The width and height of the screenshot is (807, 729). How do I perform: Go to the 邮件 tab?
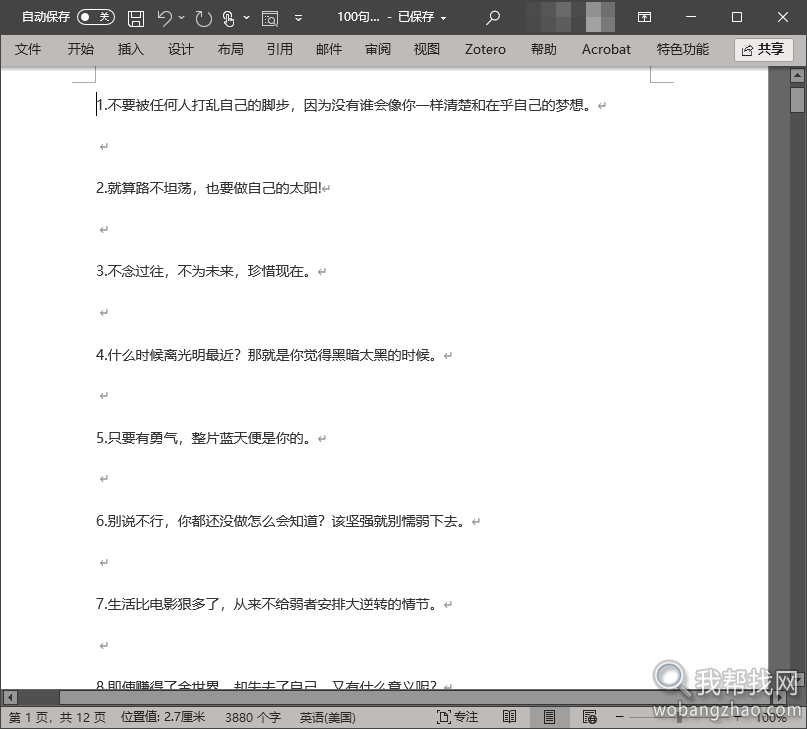click(329, 49)
